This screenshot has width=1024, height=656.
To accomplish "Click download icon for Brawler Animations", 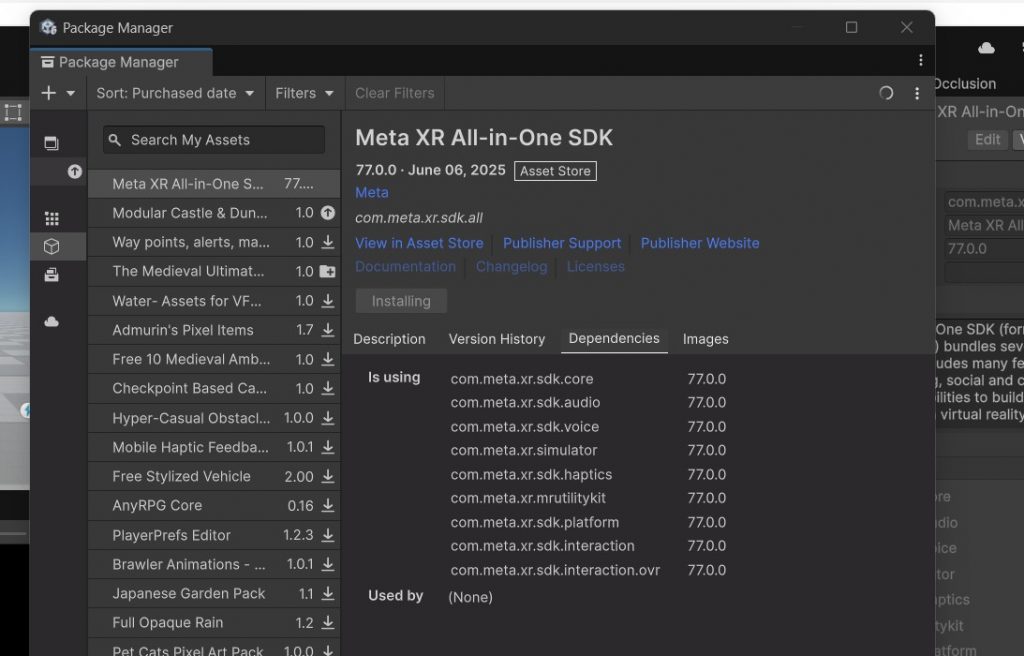I will [328, 564].
